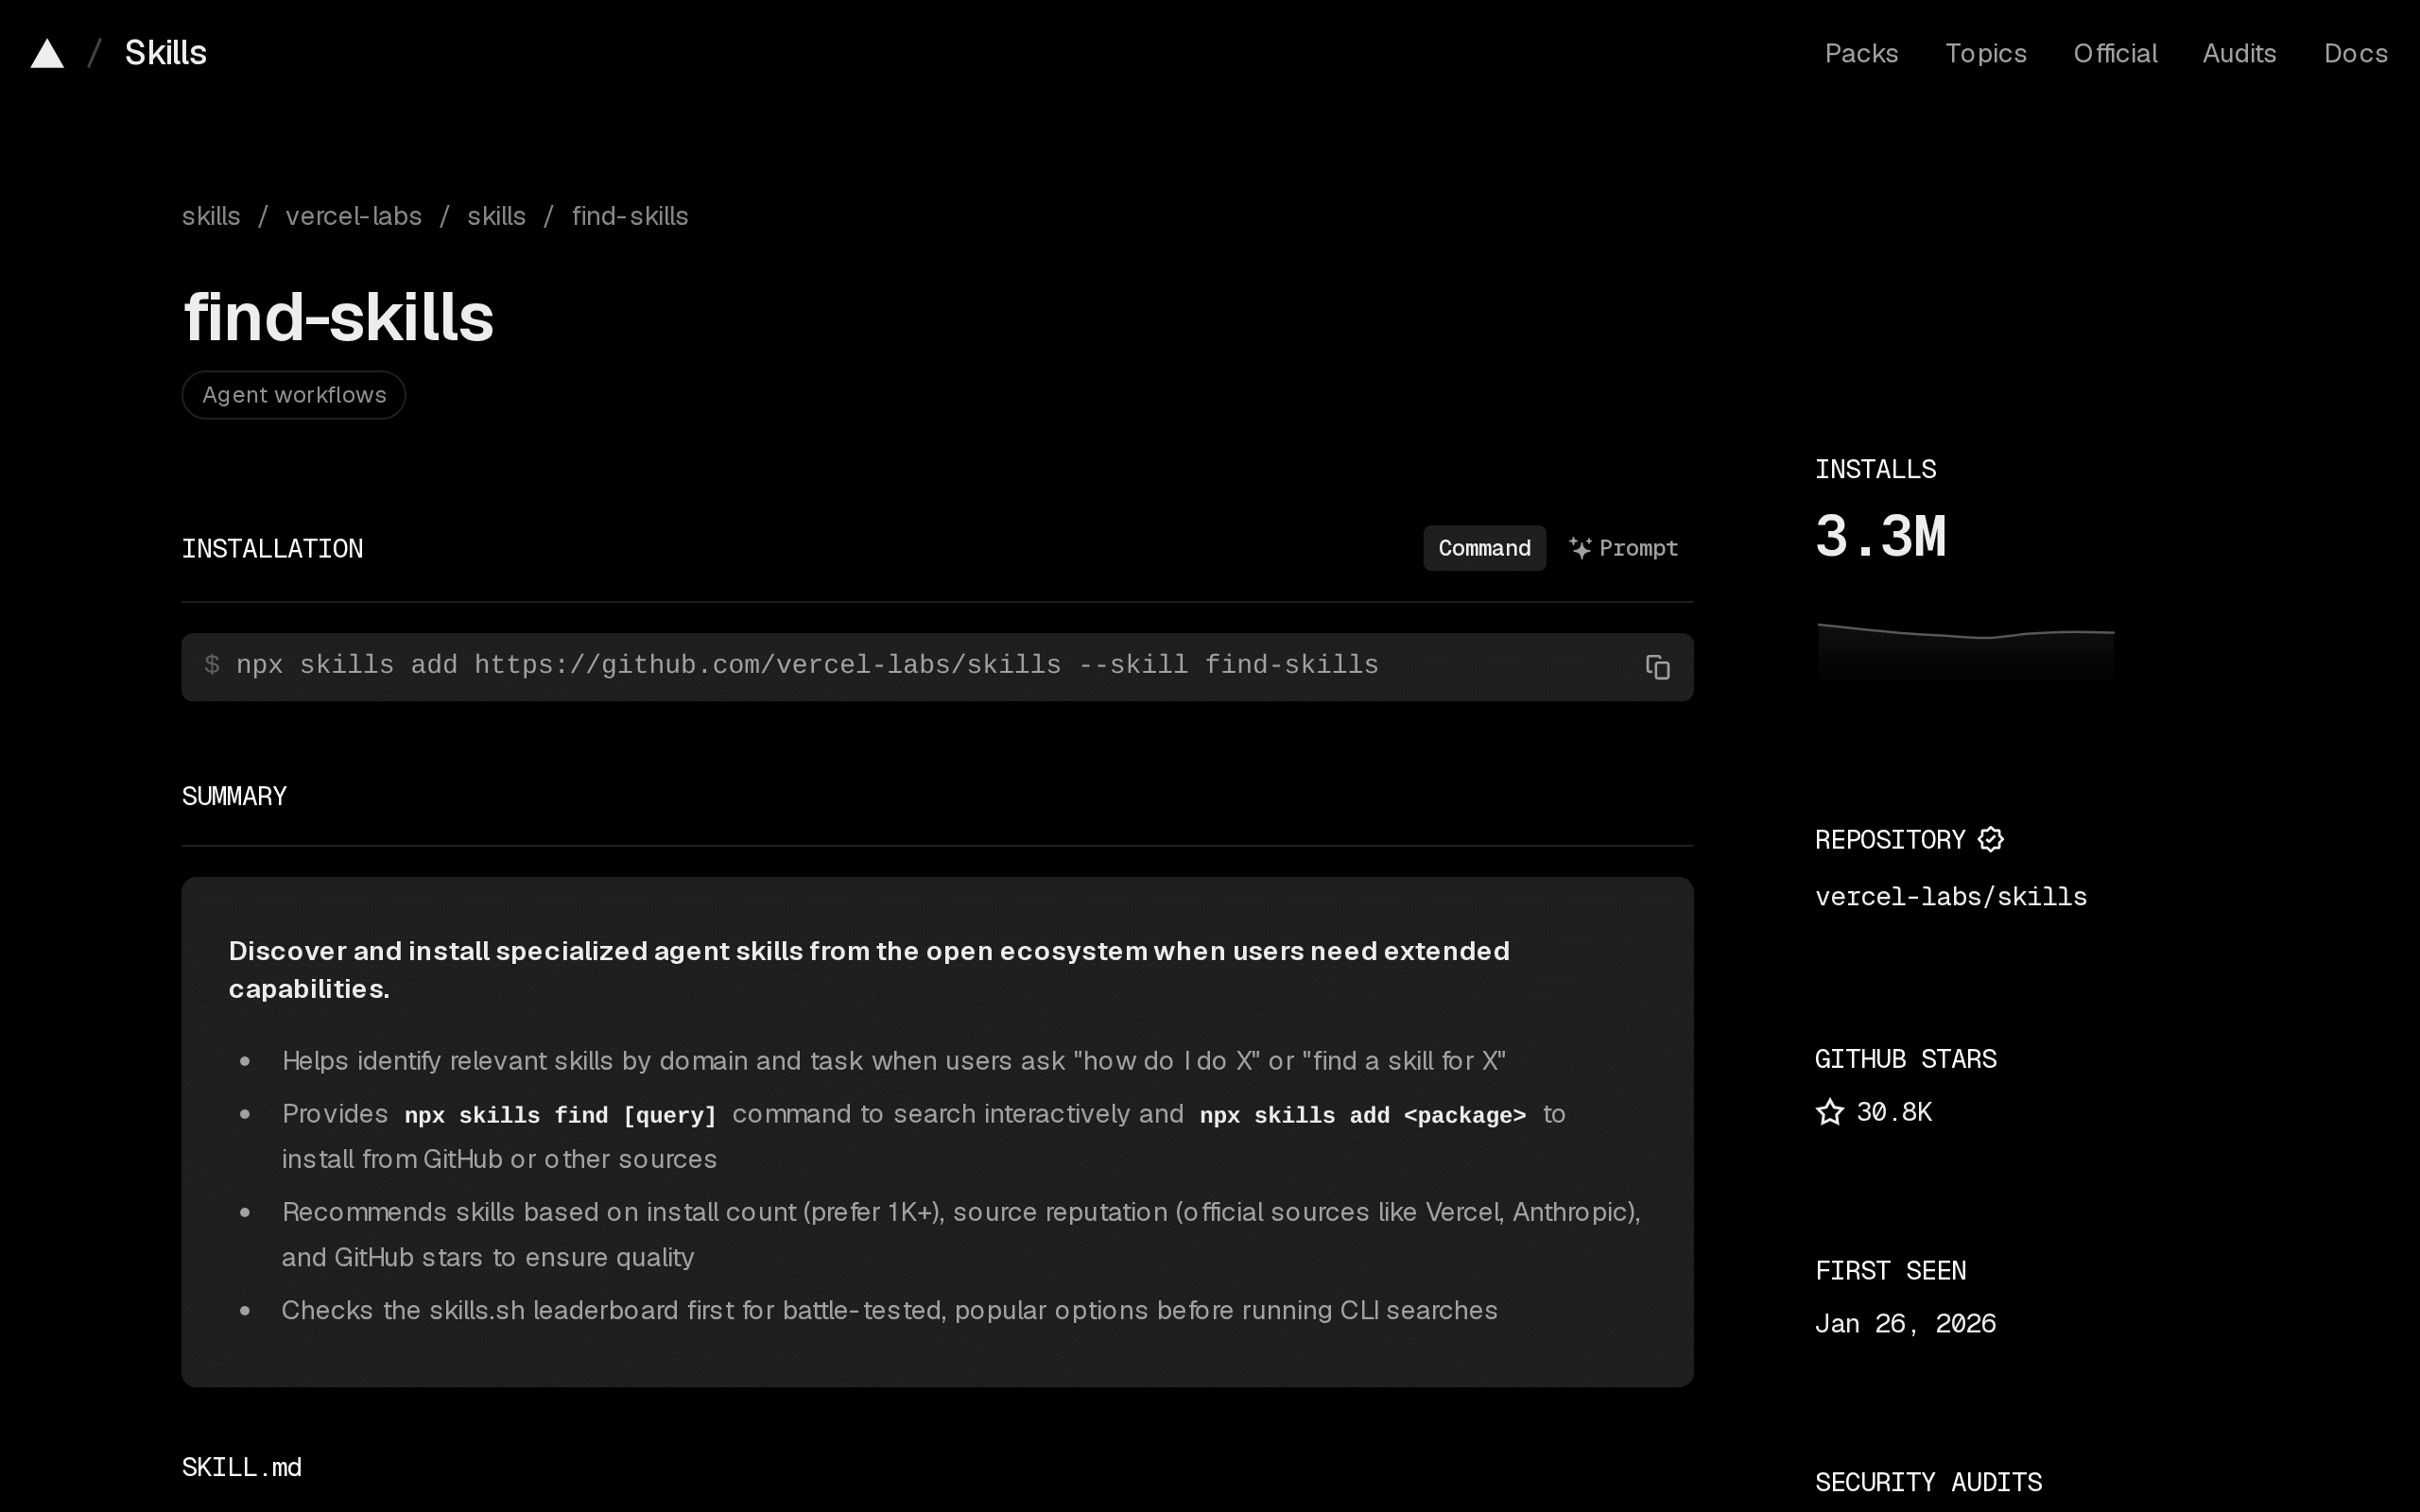Click the 30.8K stars value
The image size is (2420, 1512).
pos(1894,1112)
